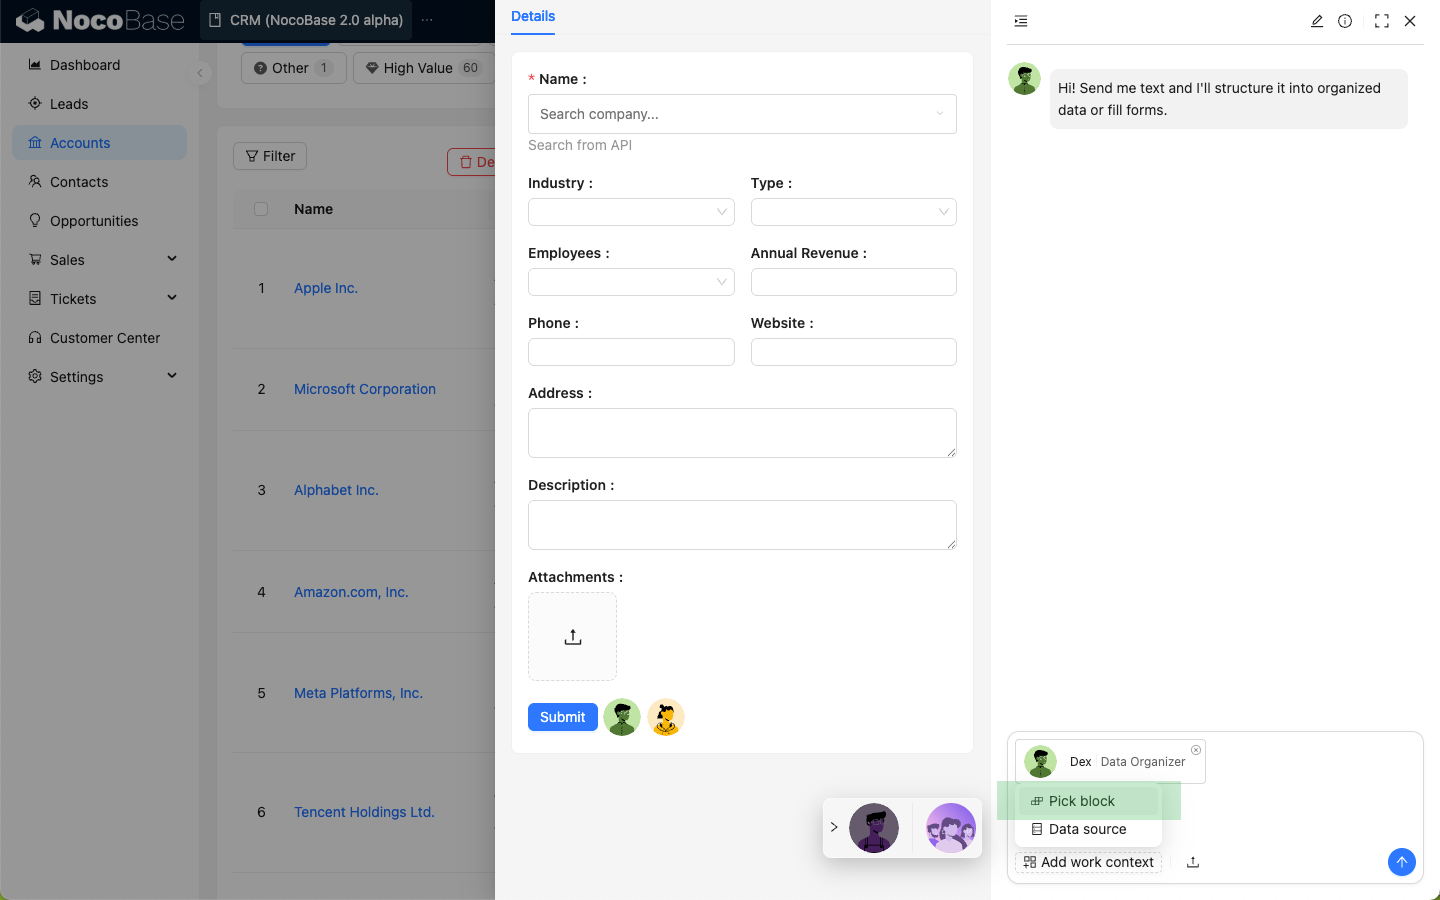Click the edit pencil icon in chat panel

tap(1317, 21)
